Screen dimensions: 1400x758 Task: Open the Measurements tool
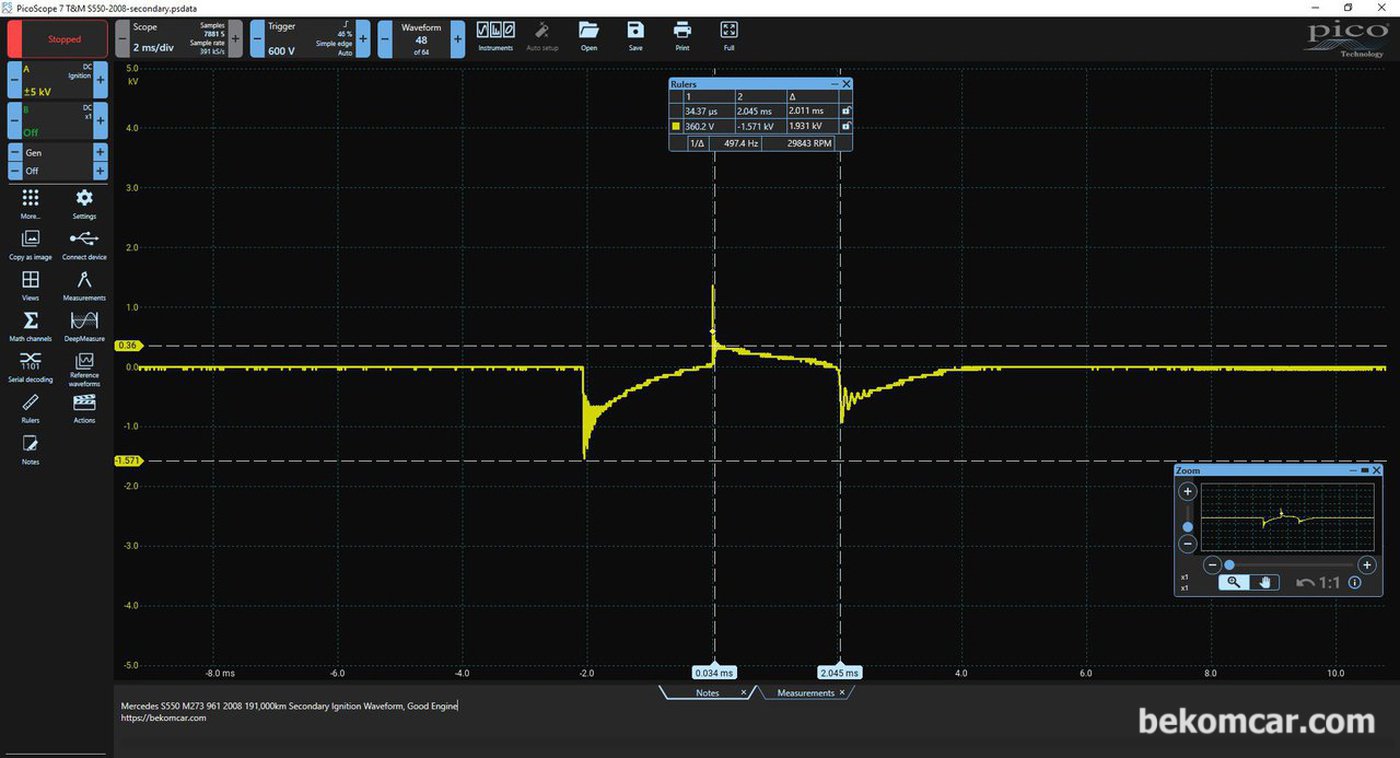click(x=84, y=285)
